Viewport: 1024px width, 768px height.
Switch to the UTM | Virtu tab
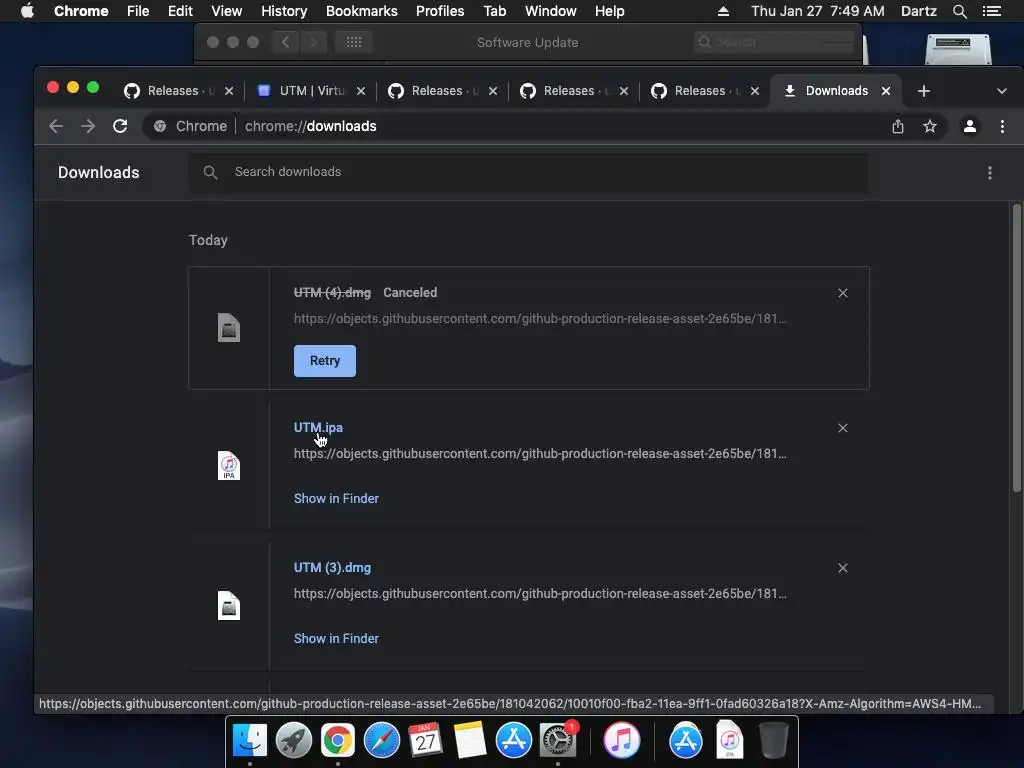311,91
